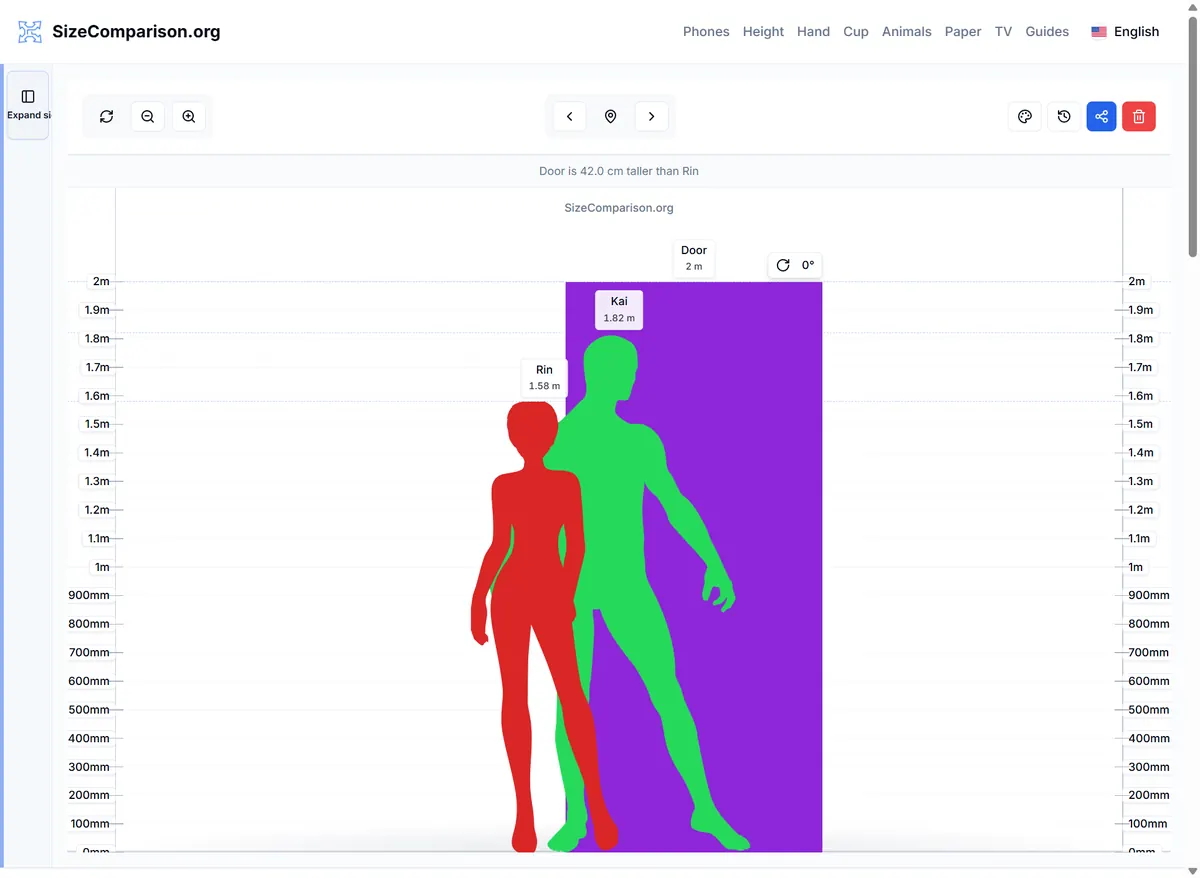Screen dimensions: 1200x878
Task: Click the 900mm label on left ruler
Action: point(89,595)
